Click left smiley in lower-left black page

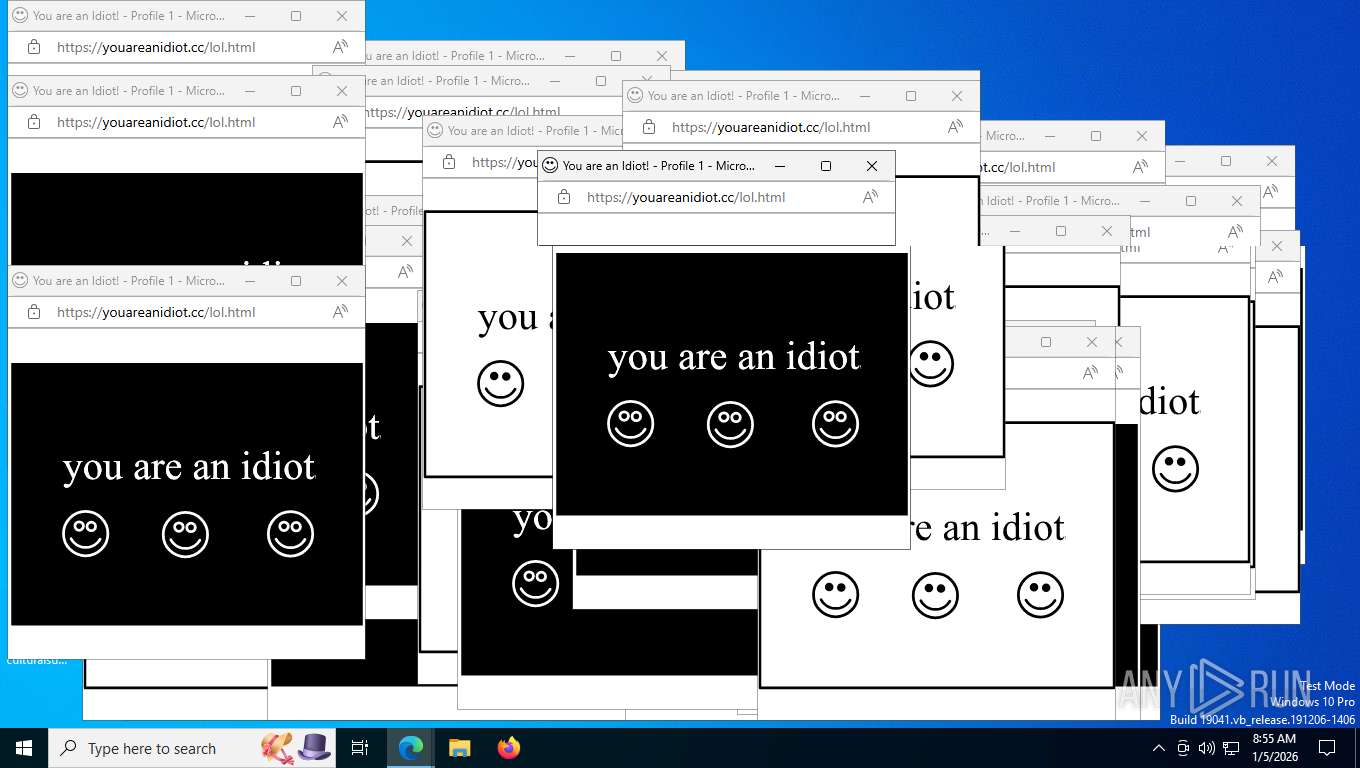[86, 534]
